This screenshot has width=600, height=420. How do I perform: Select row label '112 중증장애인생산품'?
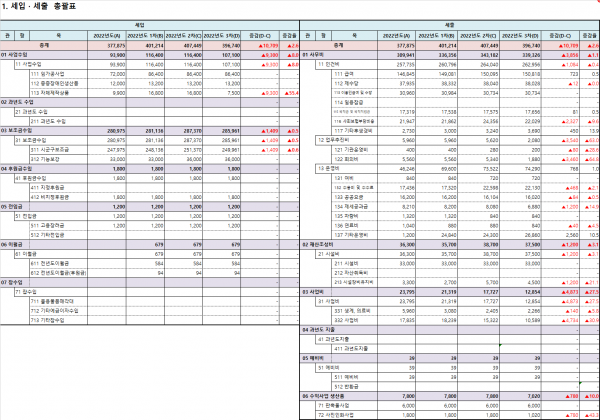[54, 83]
